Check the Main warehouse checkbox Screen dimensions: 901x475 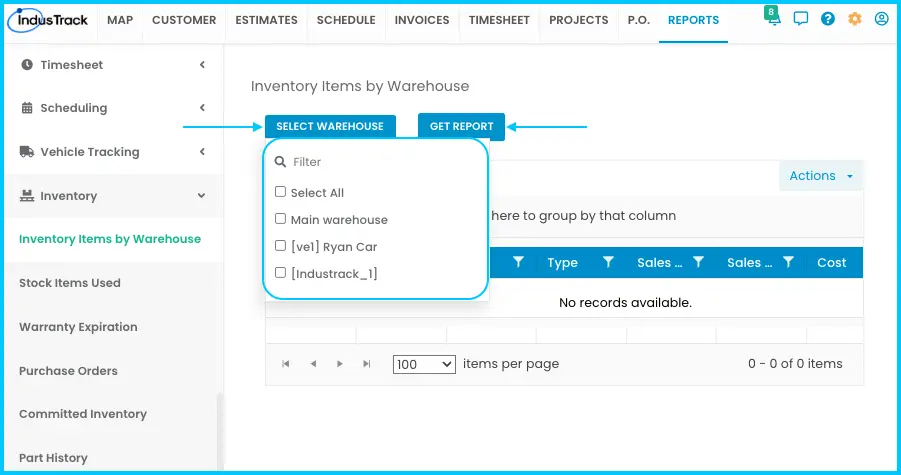point(280,219)
